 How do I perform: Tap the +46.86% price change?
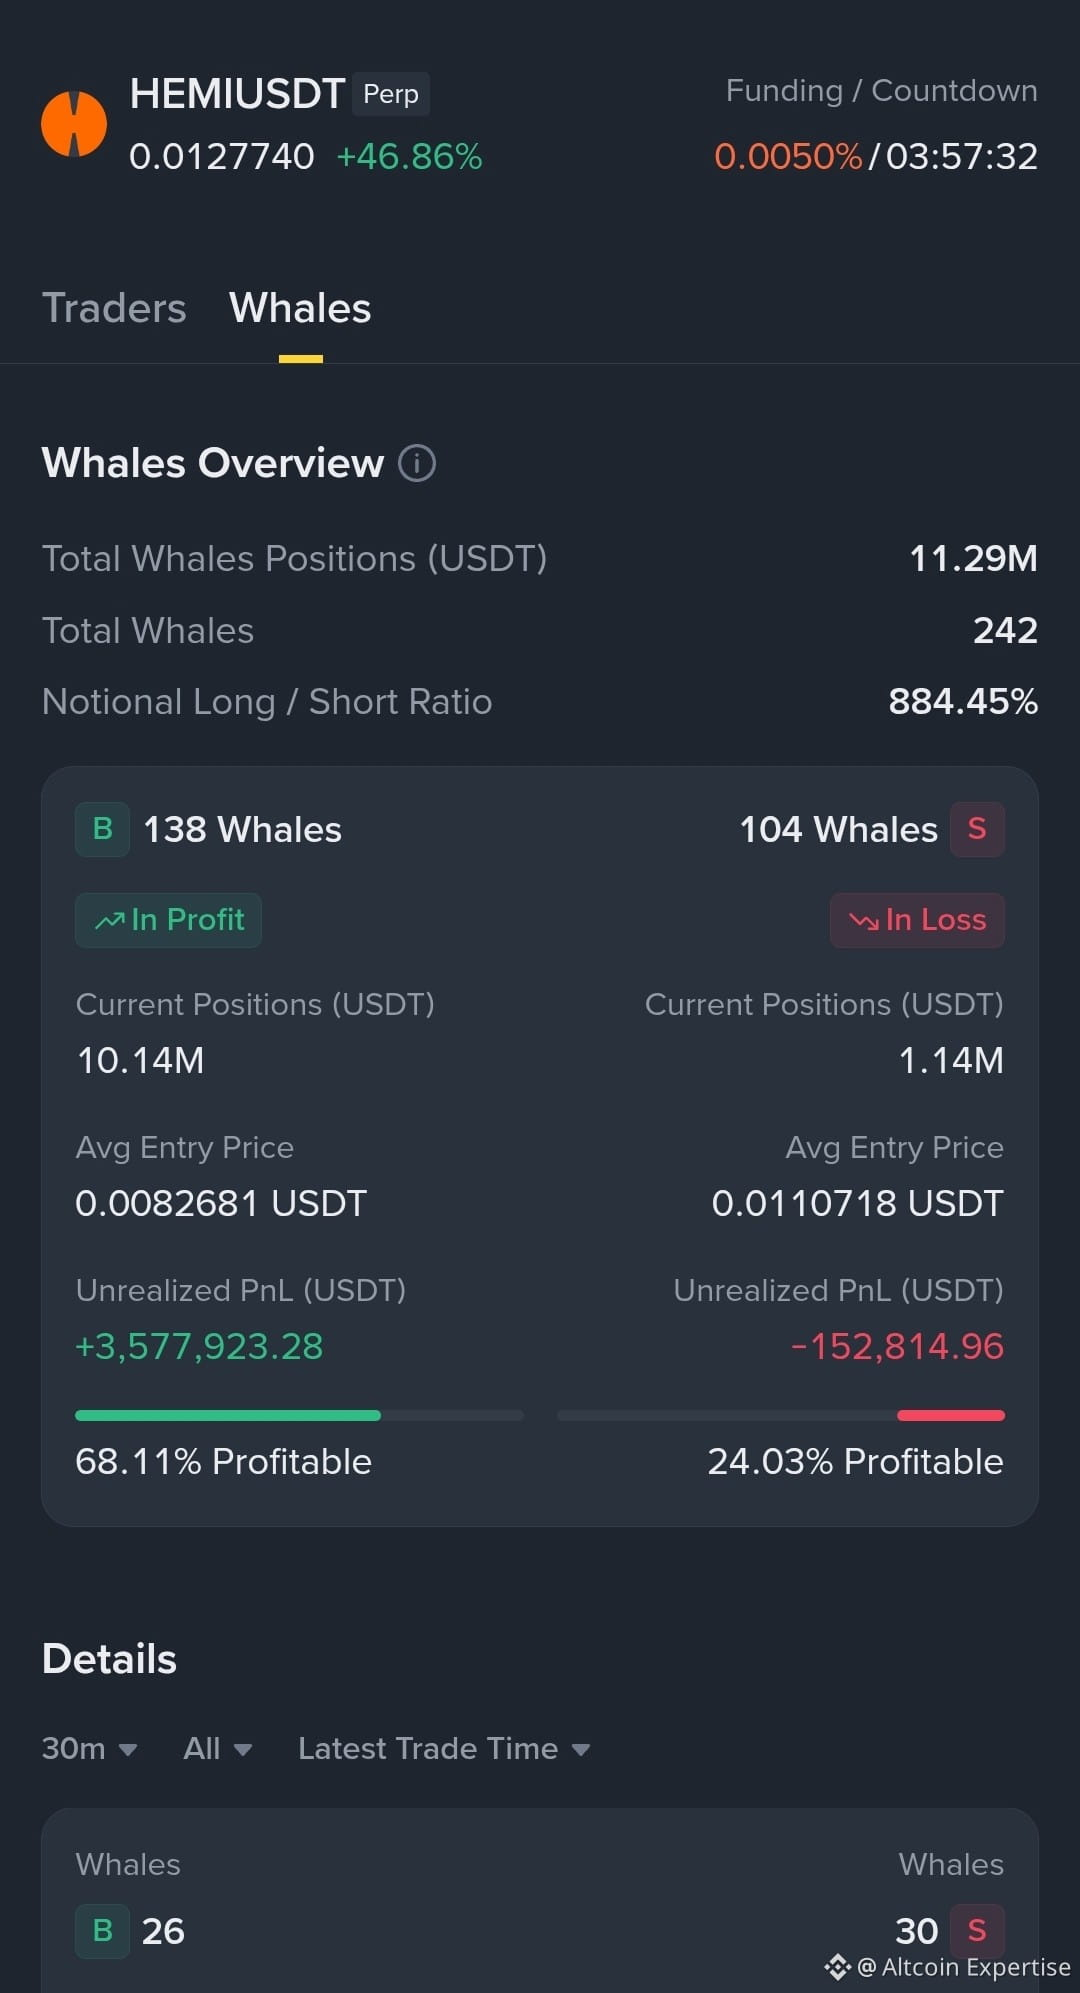point(409,157)
